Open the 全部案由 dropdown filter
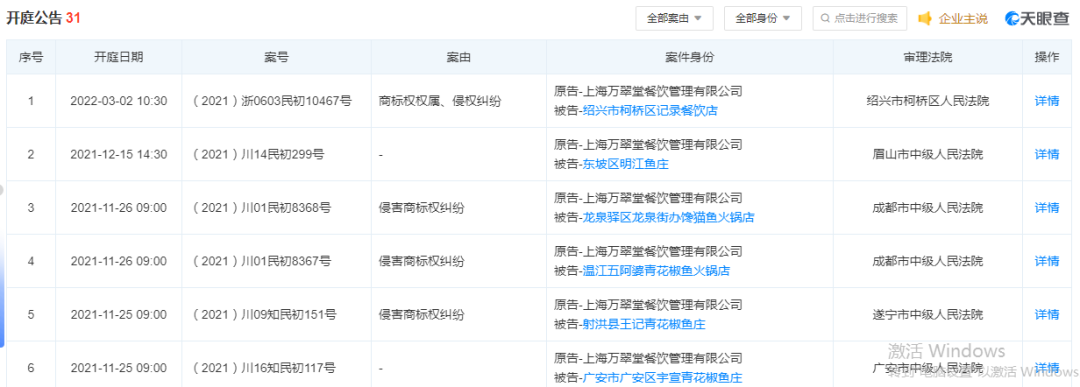Screen dimensions: 1080x387 pyautogui.click(x=674, y=19)
